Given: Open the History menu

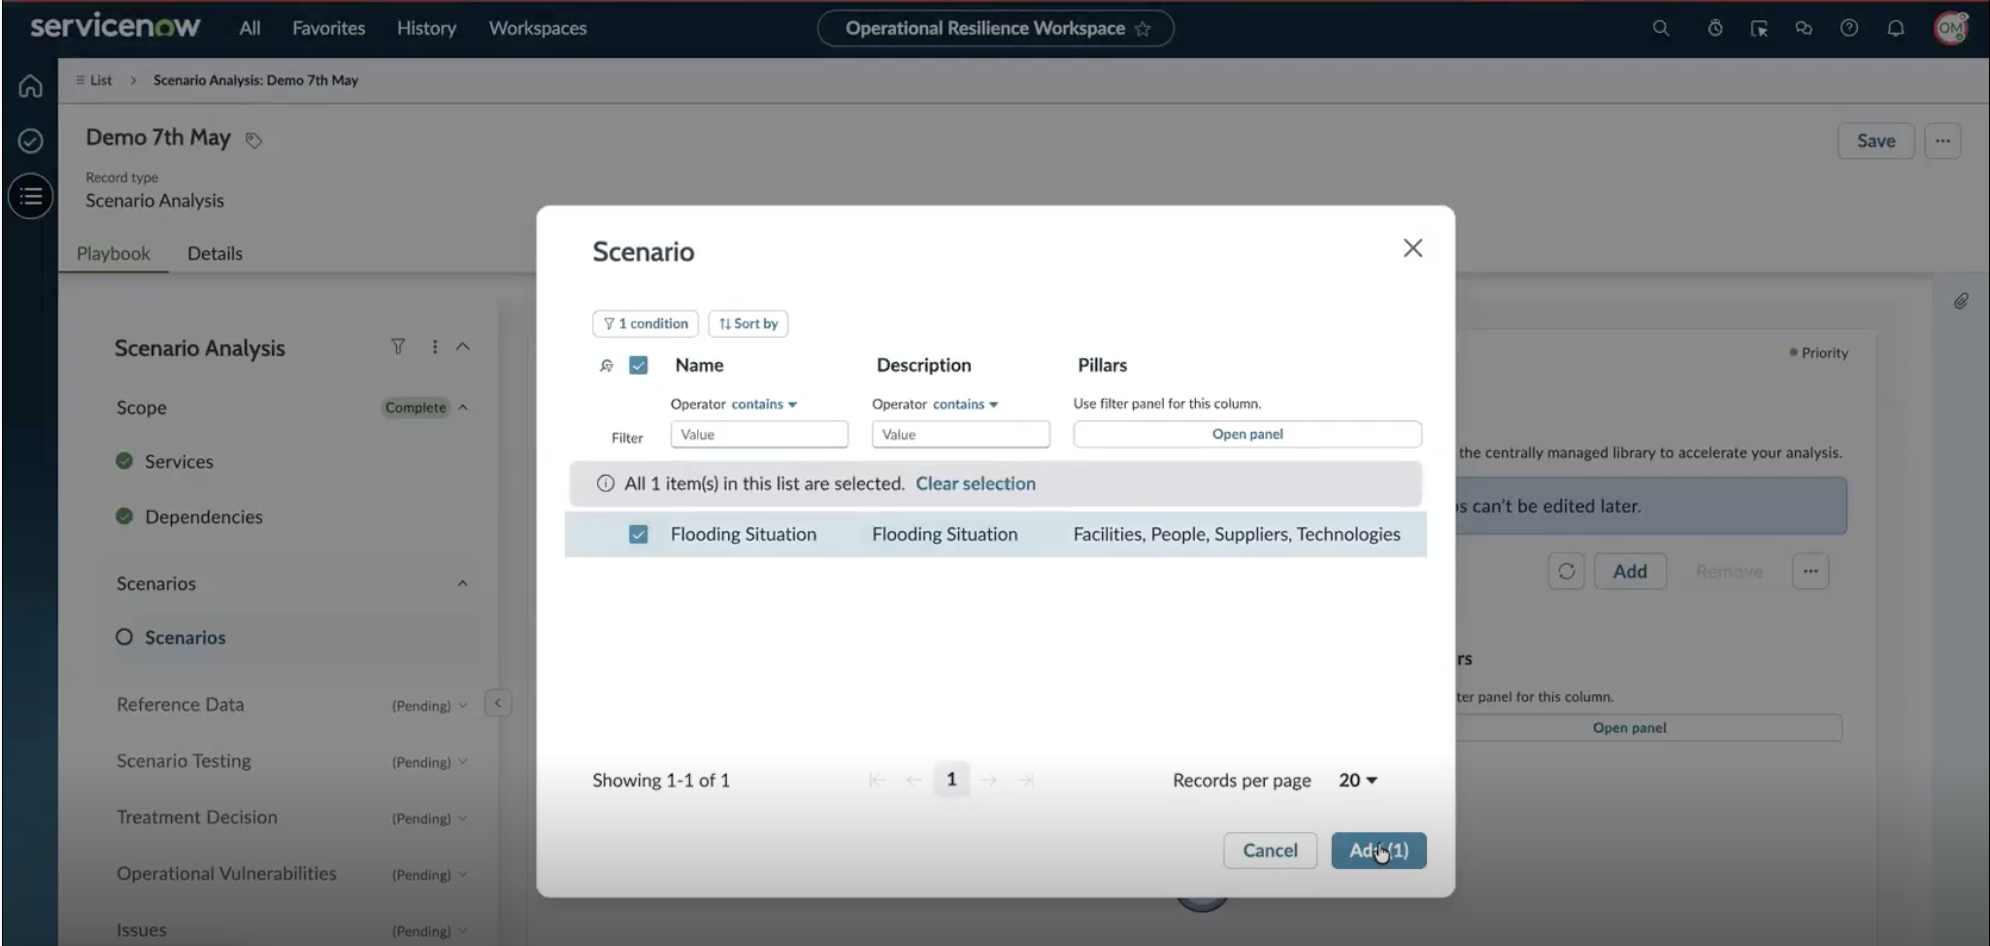Looking at the screenshot, I should [426, 28].
